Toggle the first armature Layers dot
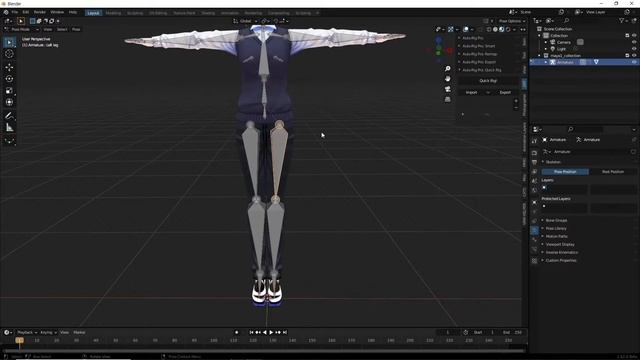 point(544,188)
